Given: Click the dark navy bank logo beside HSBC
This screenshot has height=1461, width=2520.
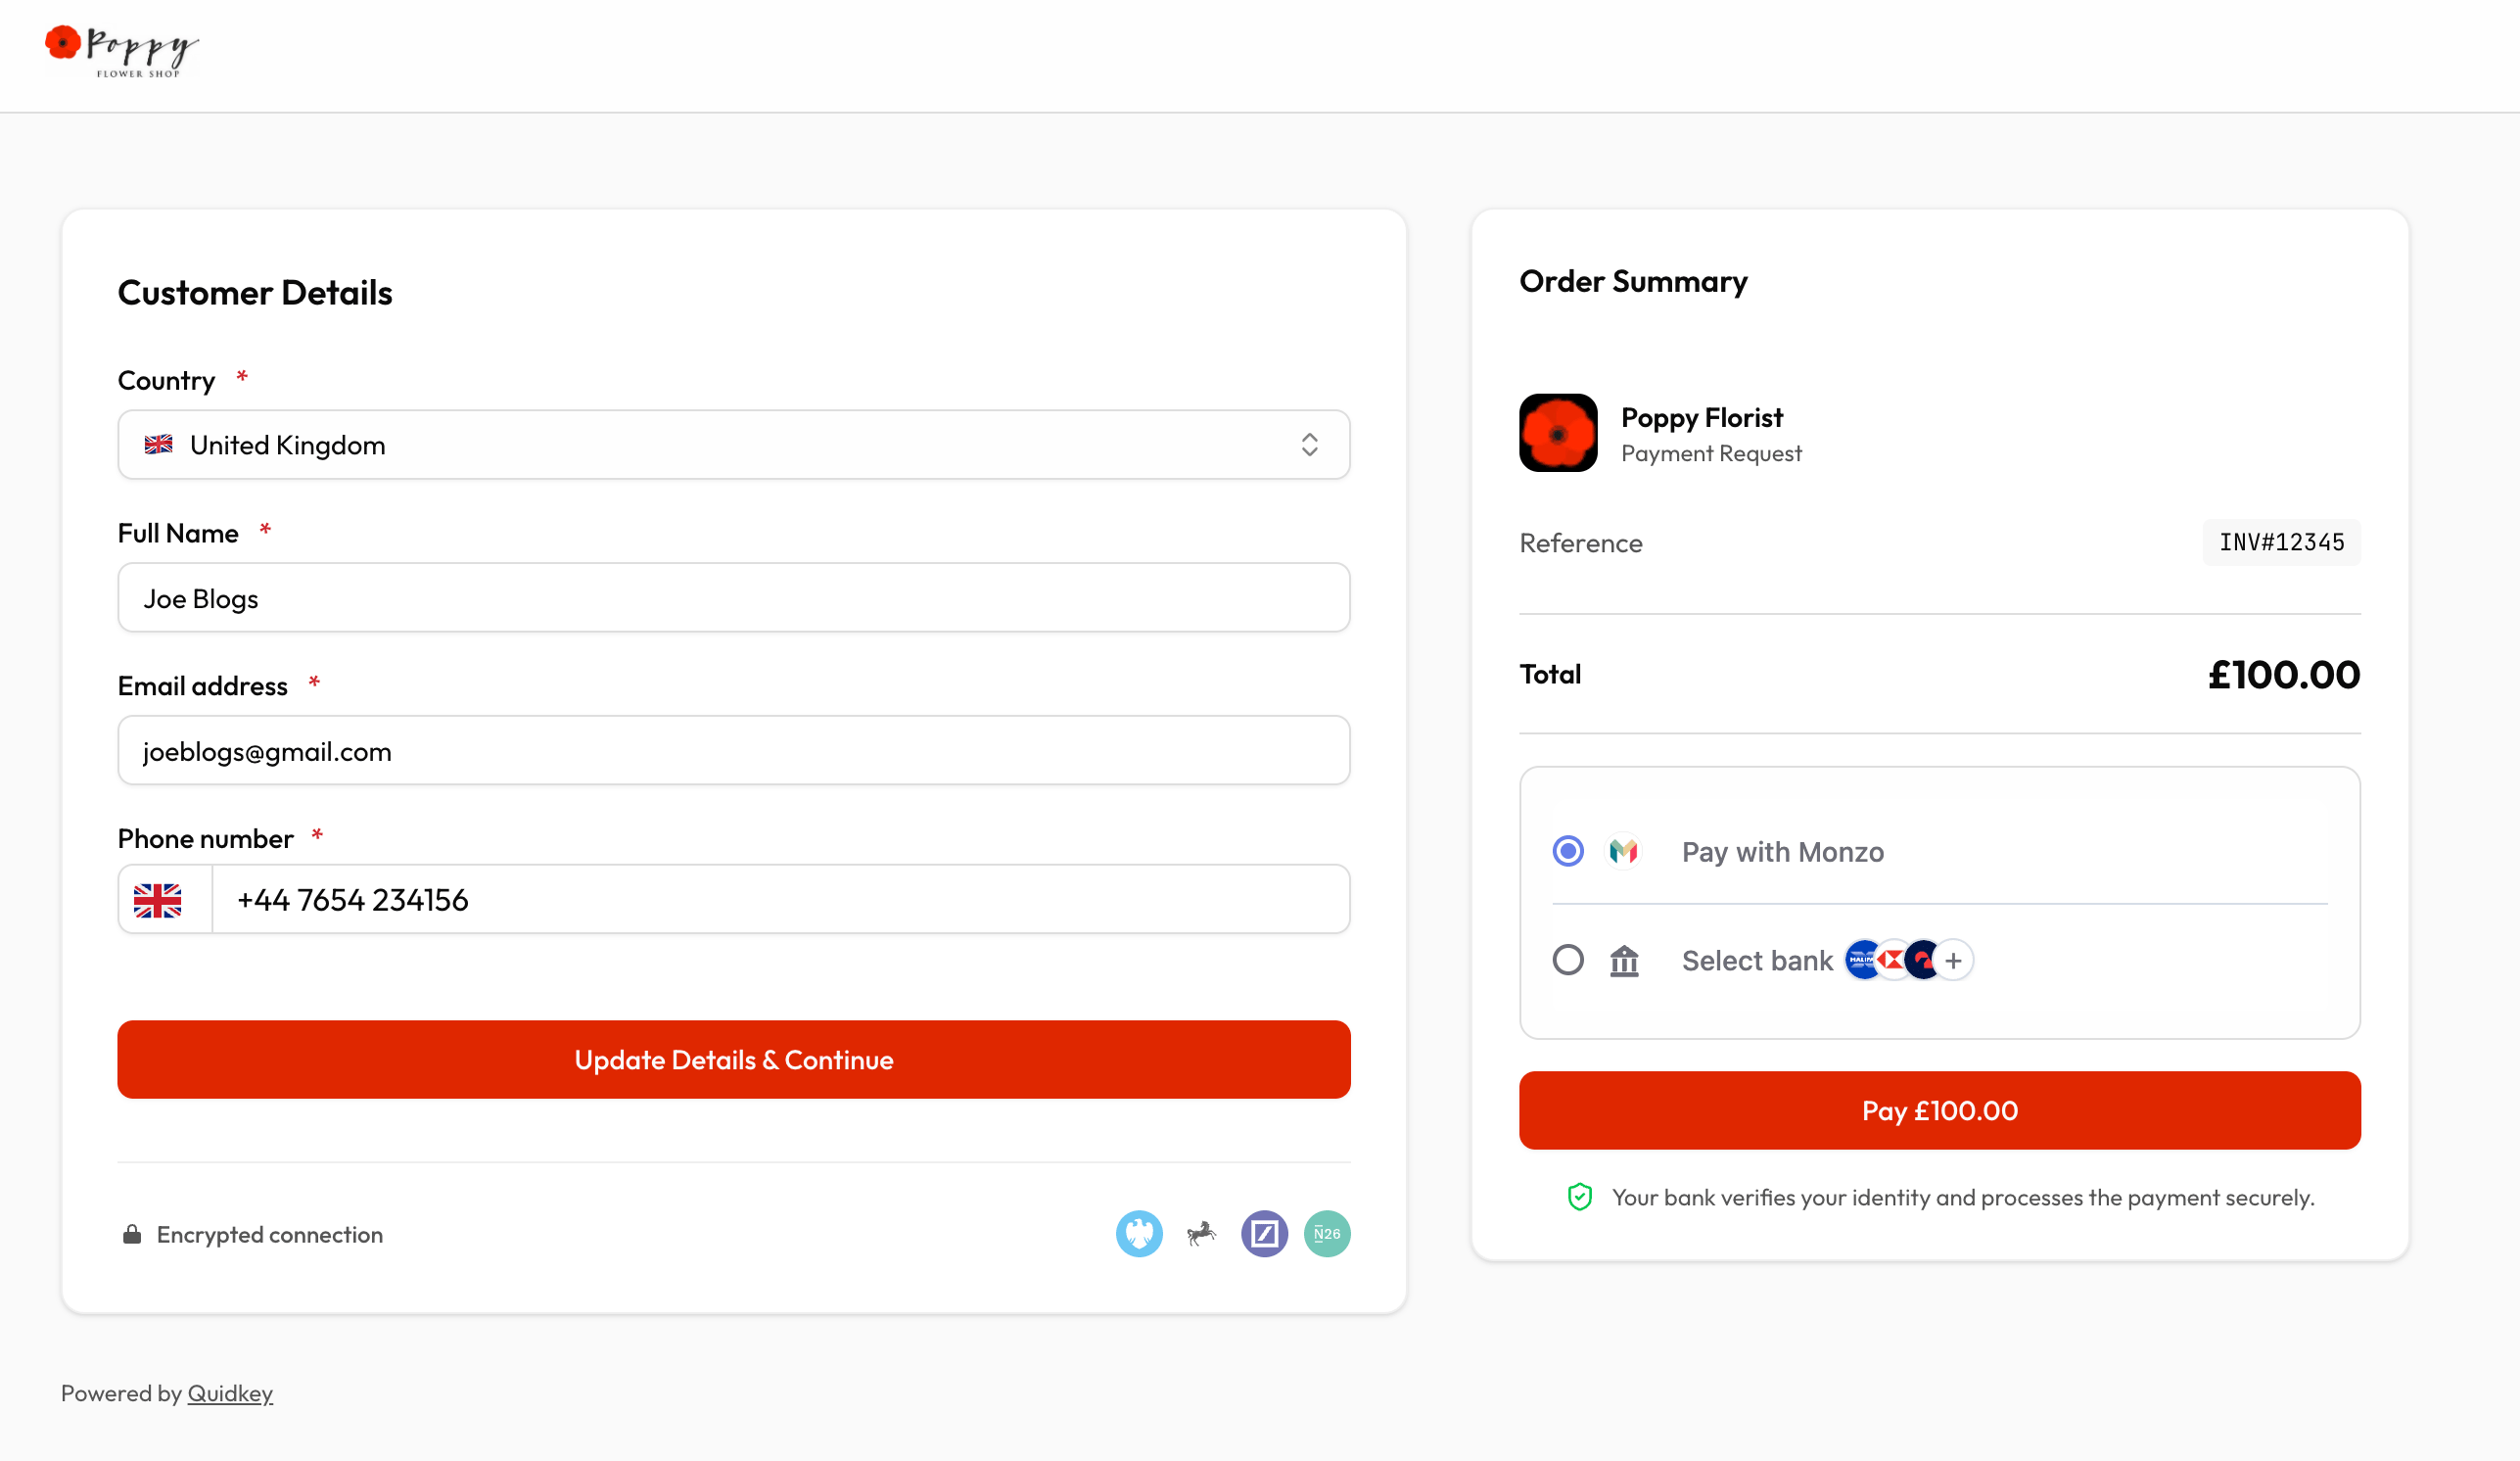Looking at the screenshot, I should point(1921,960).
